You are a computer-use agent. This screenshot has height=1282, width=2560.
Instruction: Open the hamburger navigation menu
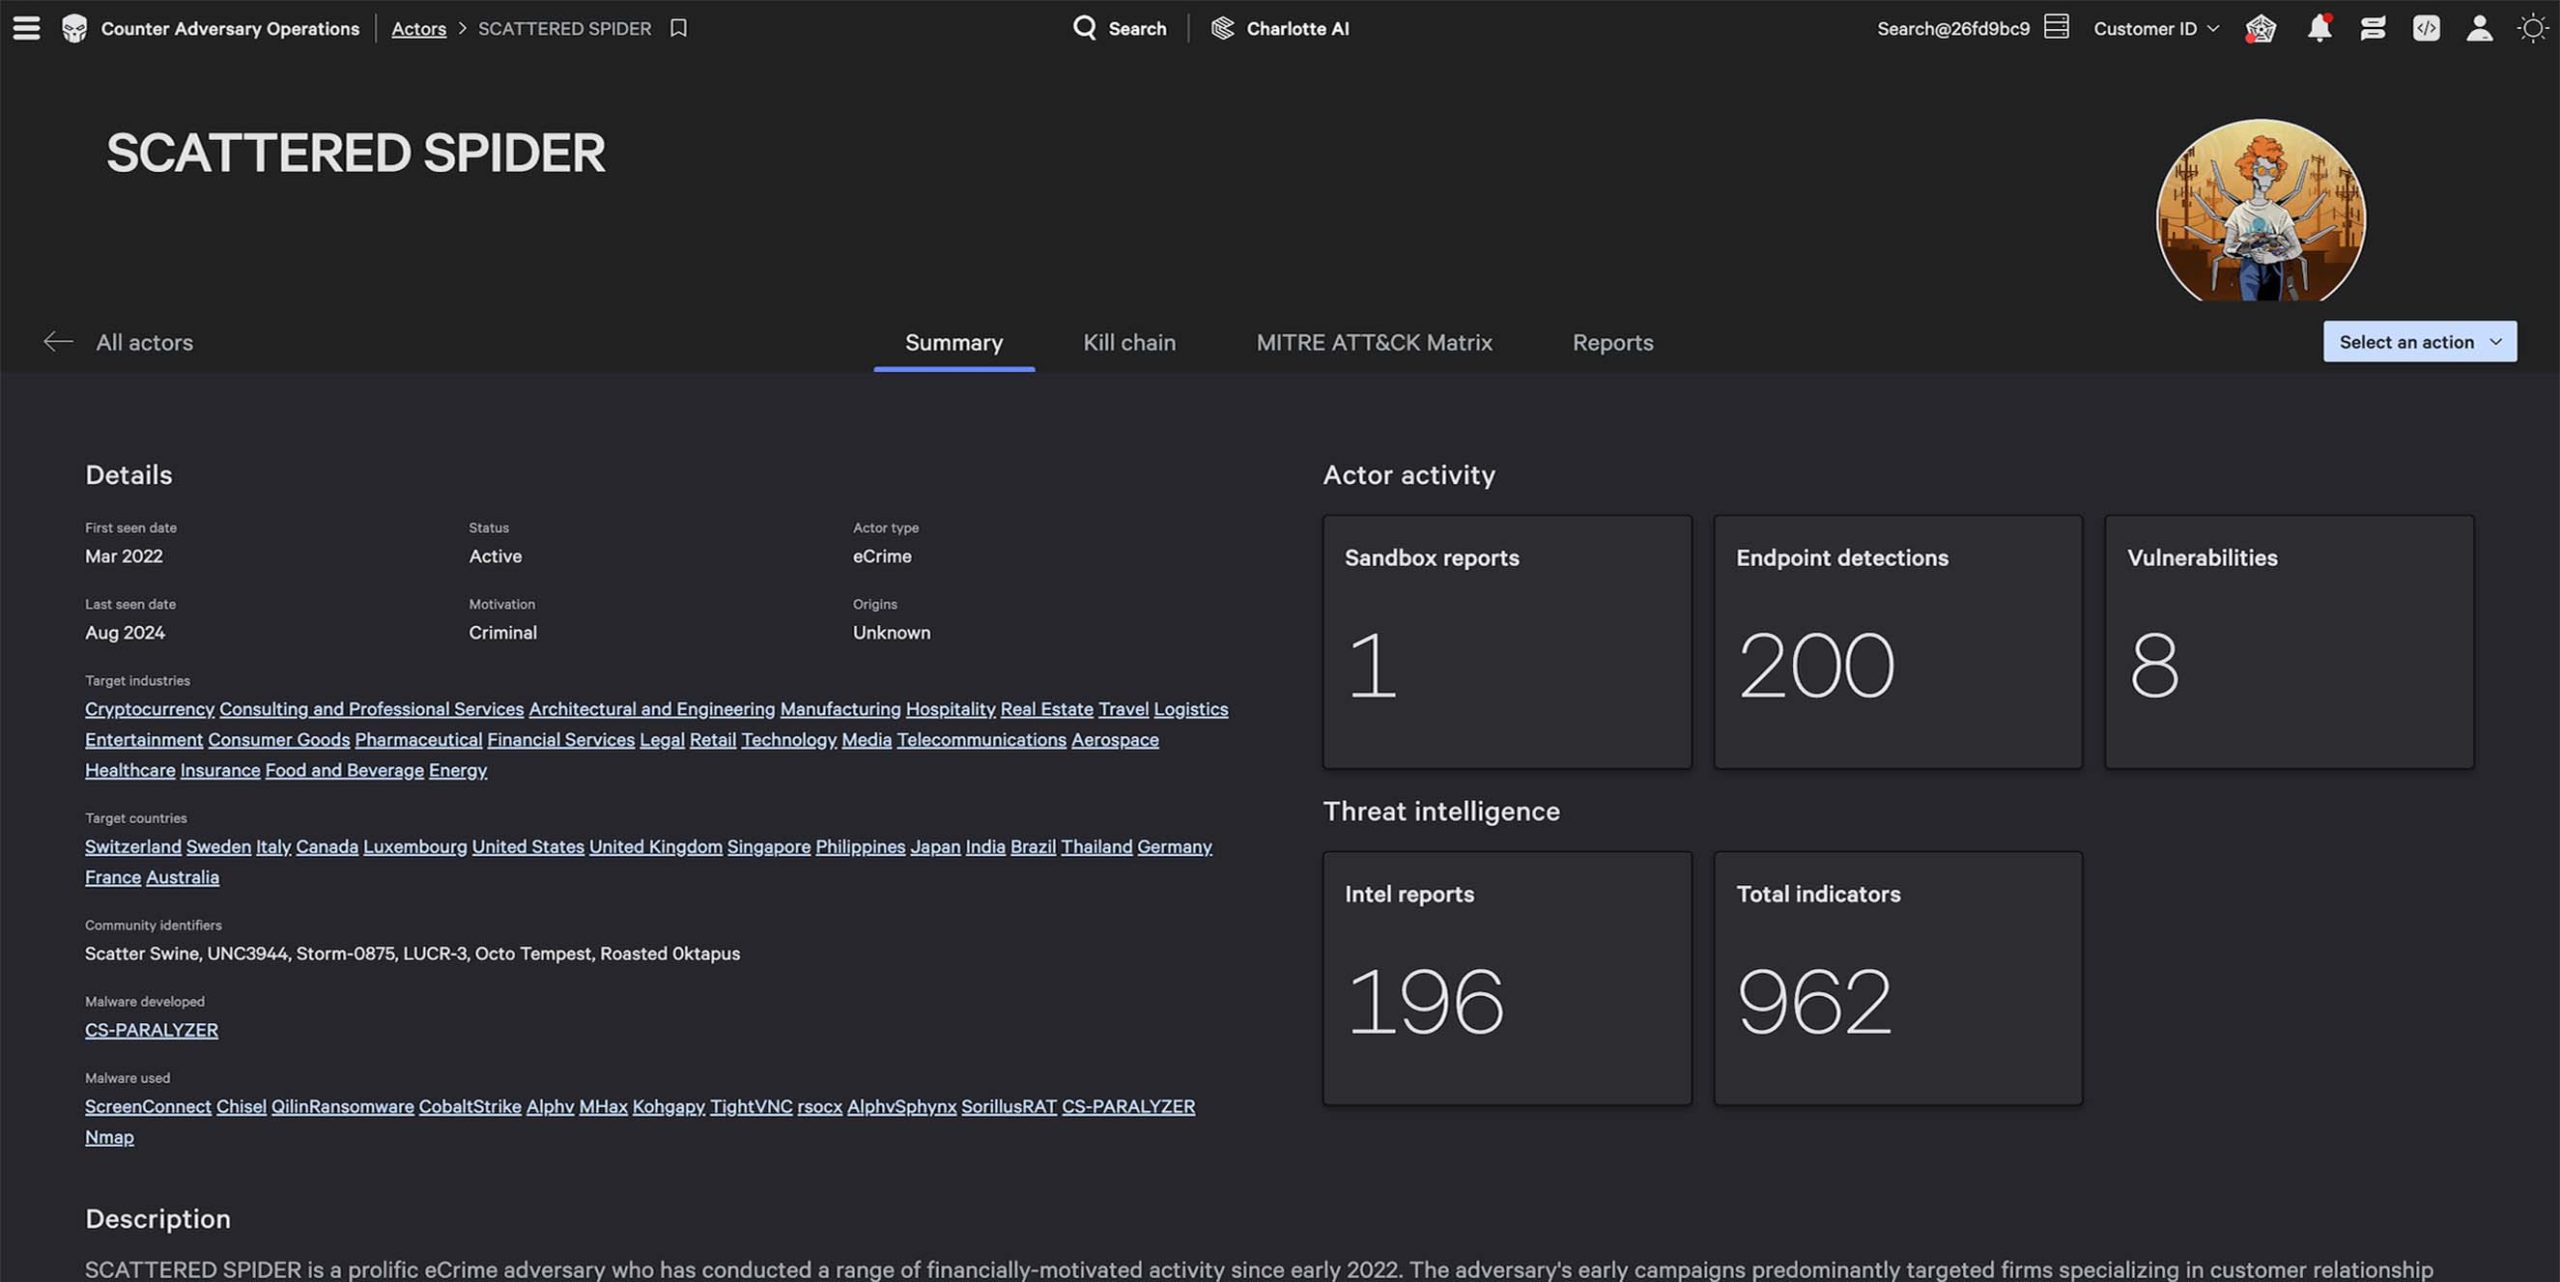tap(26, 28)
